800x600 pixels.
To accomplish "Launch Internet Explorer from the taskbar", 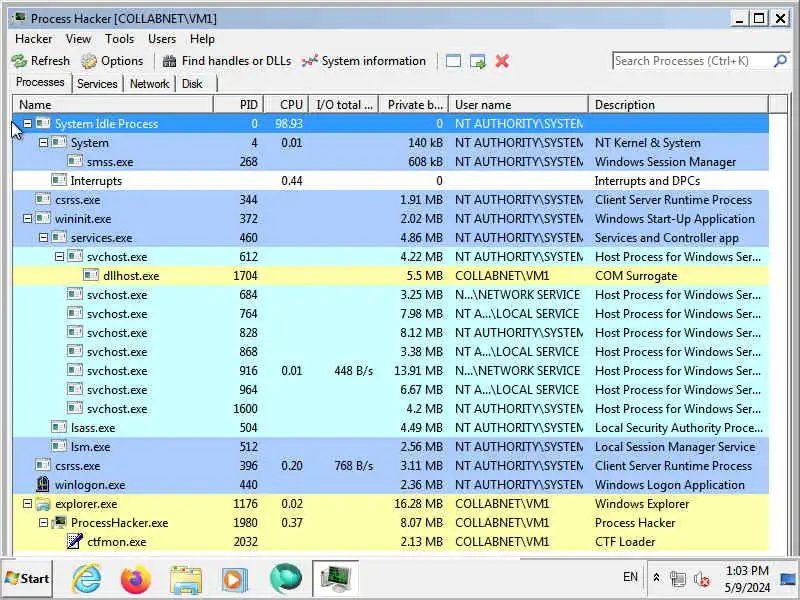I will [x=87, y=579].
